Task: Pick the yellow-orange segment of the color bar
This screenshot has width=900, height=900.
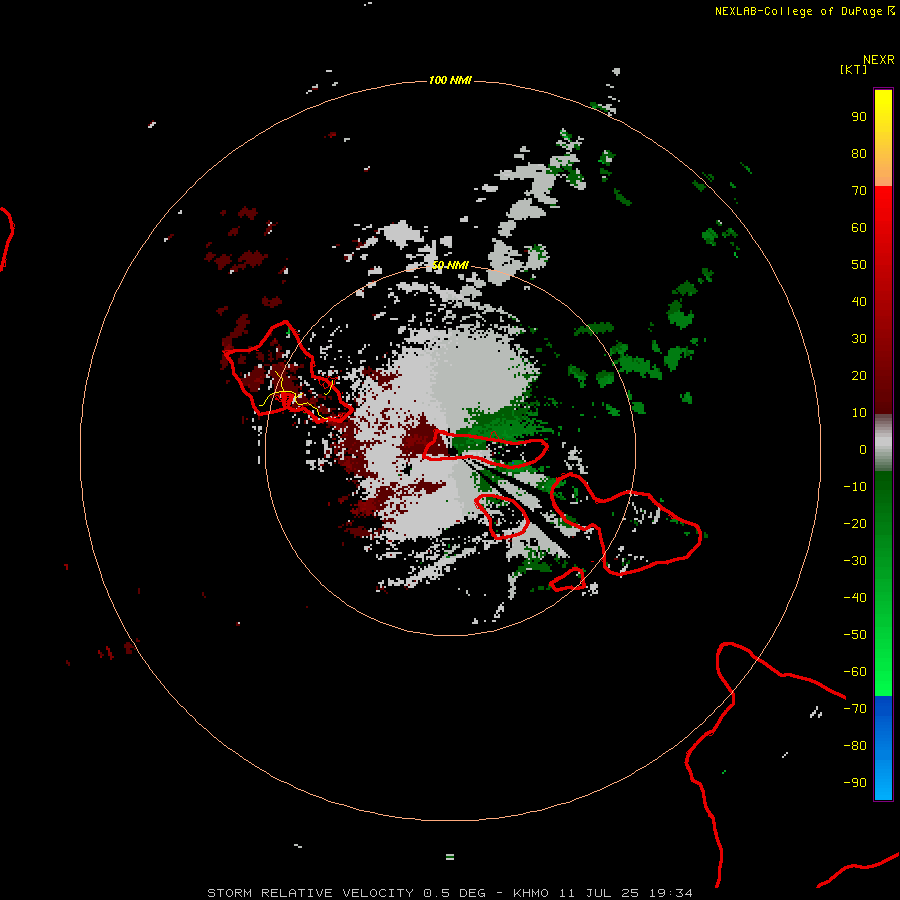Action: pyautogui.click(x=883, y=138)
